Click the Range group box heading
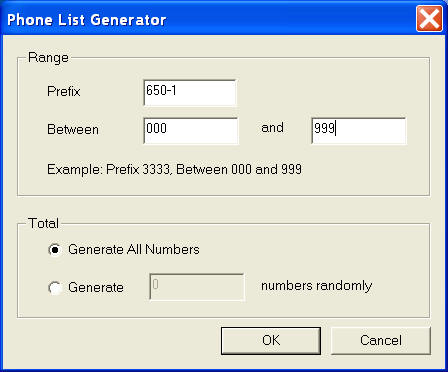 pyautogui.click(x=48, y=58)
